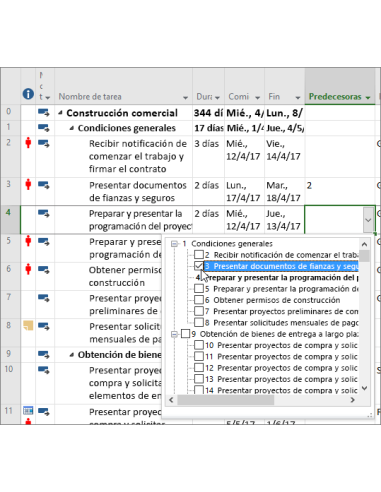Collapse Obtención de bienes summary in grid
The width and height of the screenshot is (381, 492).
pos(71,355)
